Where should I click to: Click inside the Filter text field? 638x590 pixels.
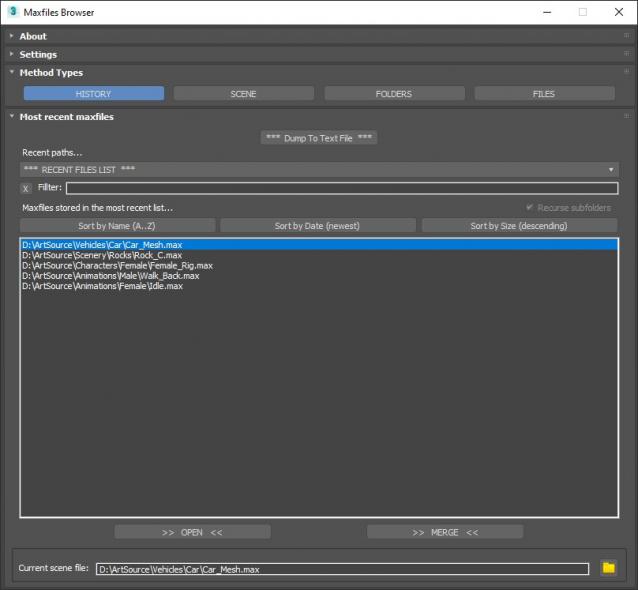(341, 188)
